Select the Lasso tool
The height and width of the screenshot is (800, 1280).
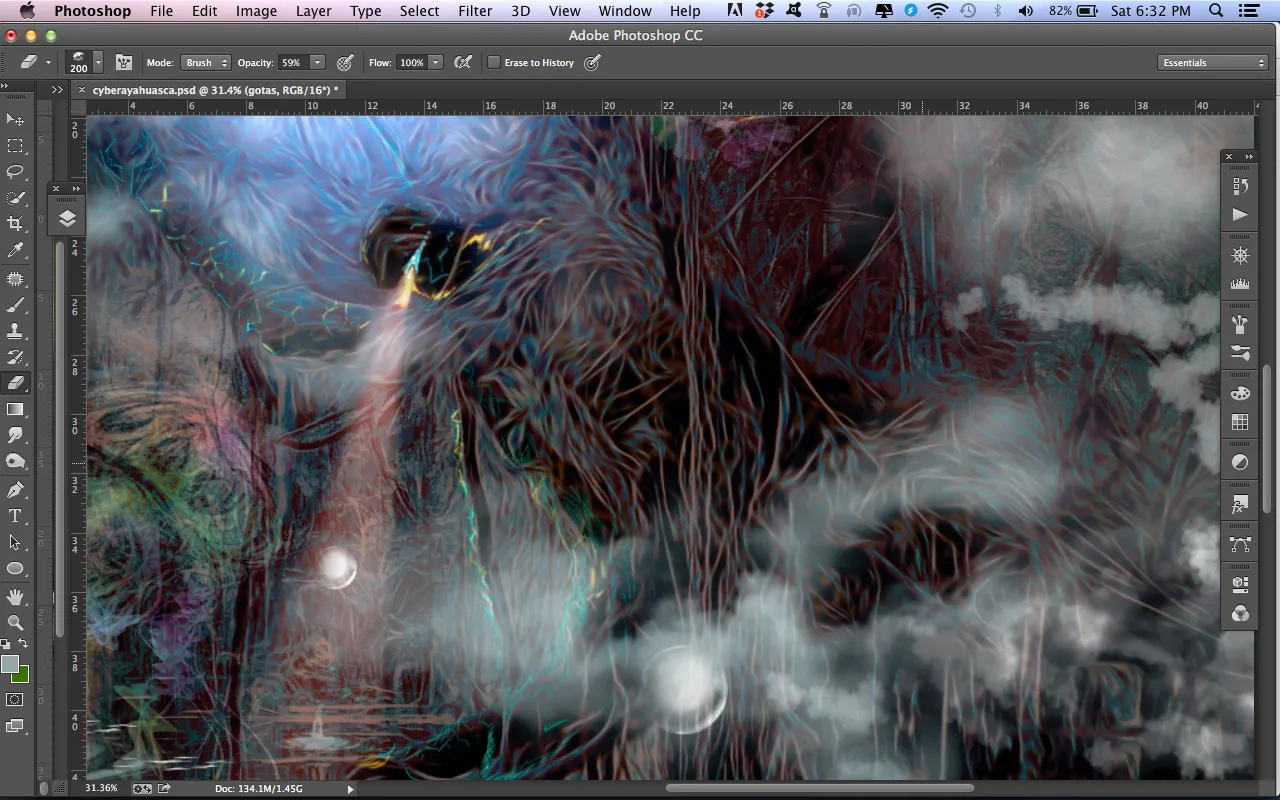click(x=15, y=171)
